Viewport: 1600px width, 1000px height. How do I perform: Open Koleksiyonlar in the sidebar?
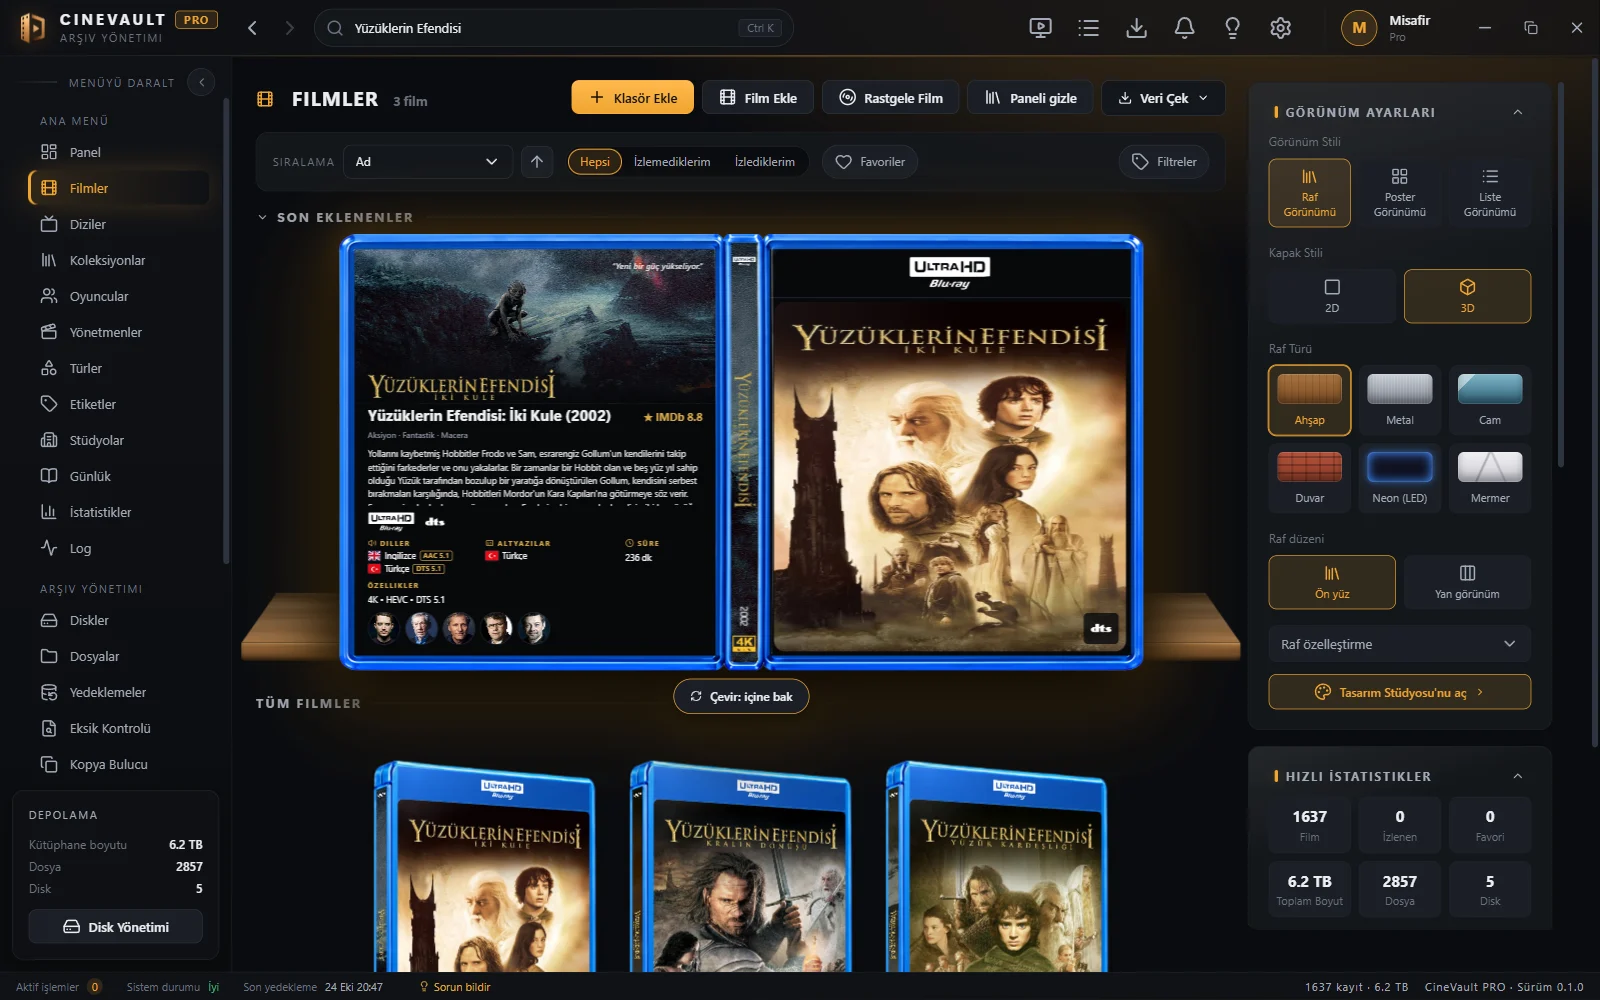[x=118, y=260]
